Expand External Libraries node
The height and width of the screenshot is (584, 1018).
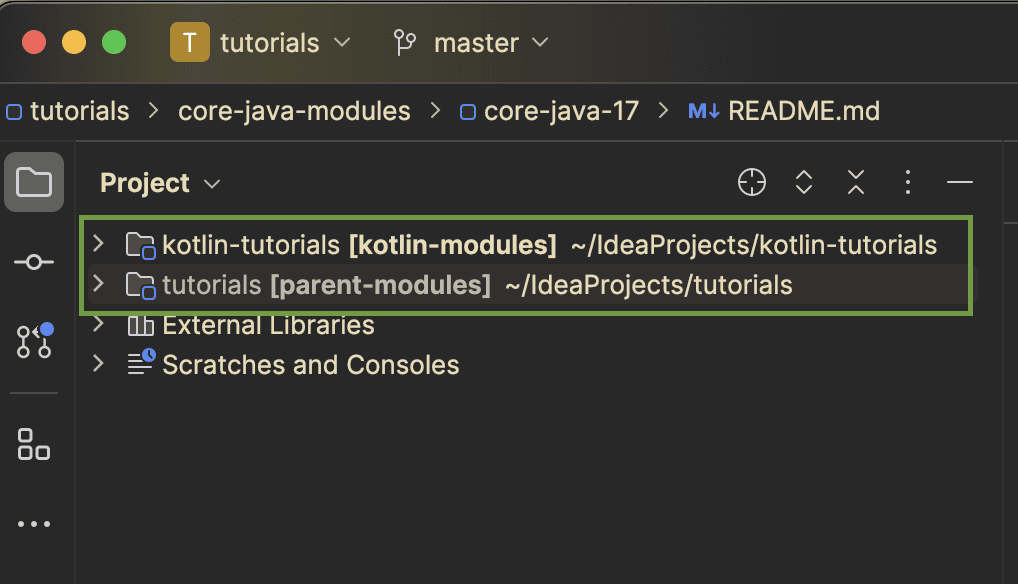click(99, 324)
